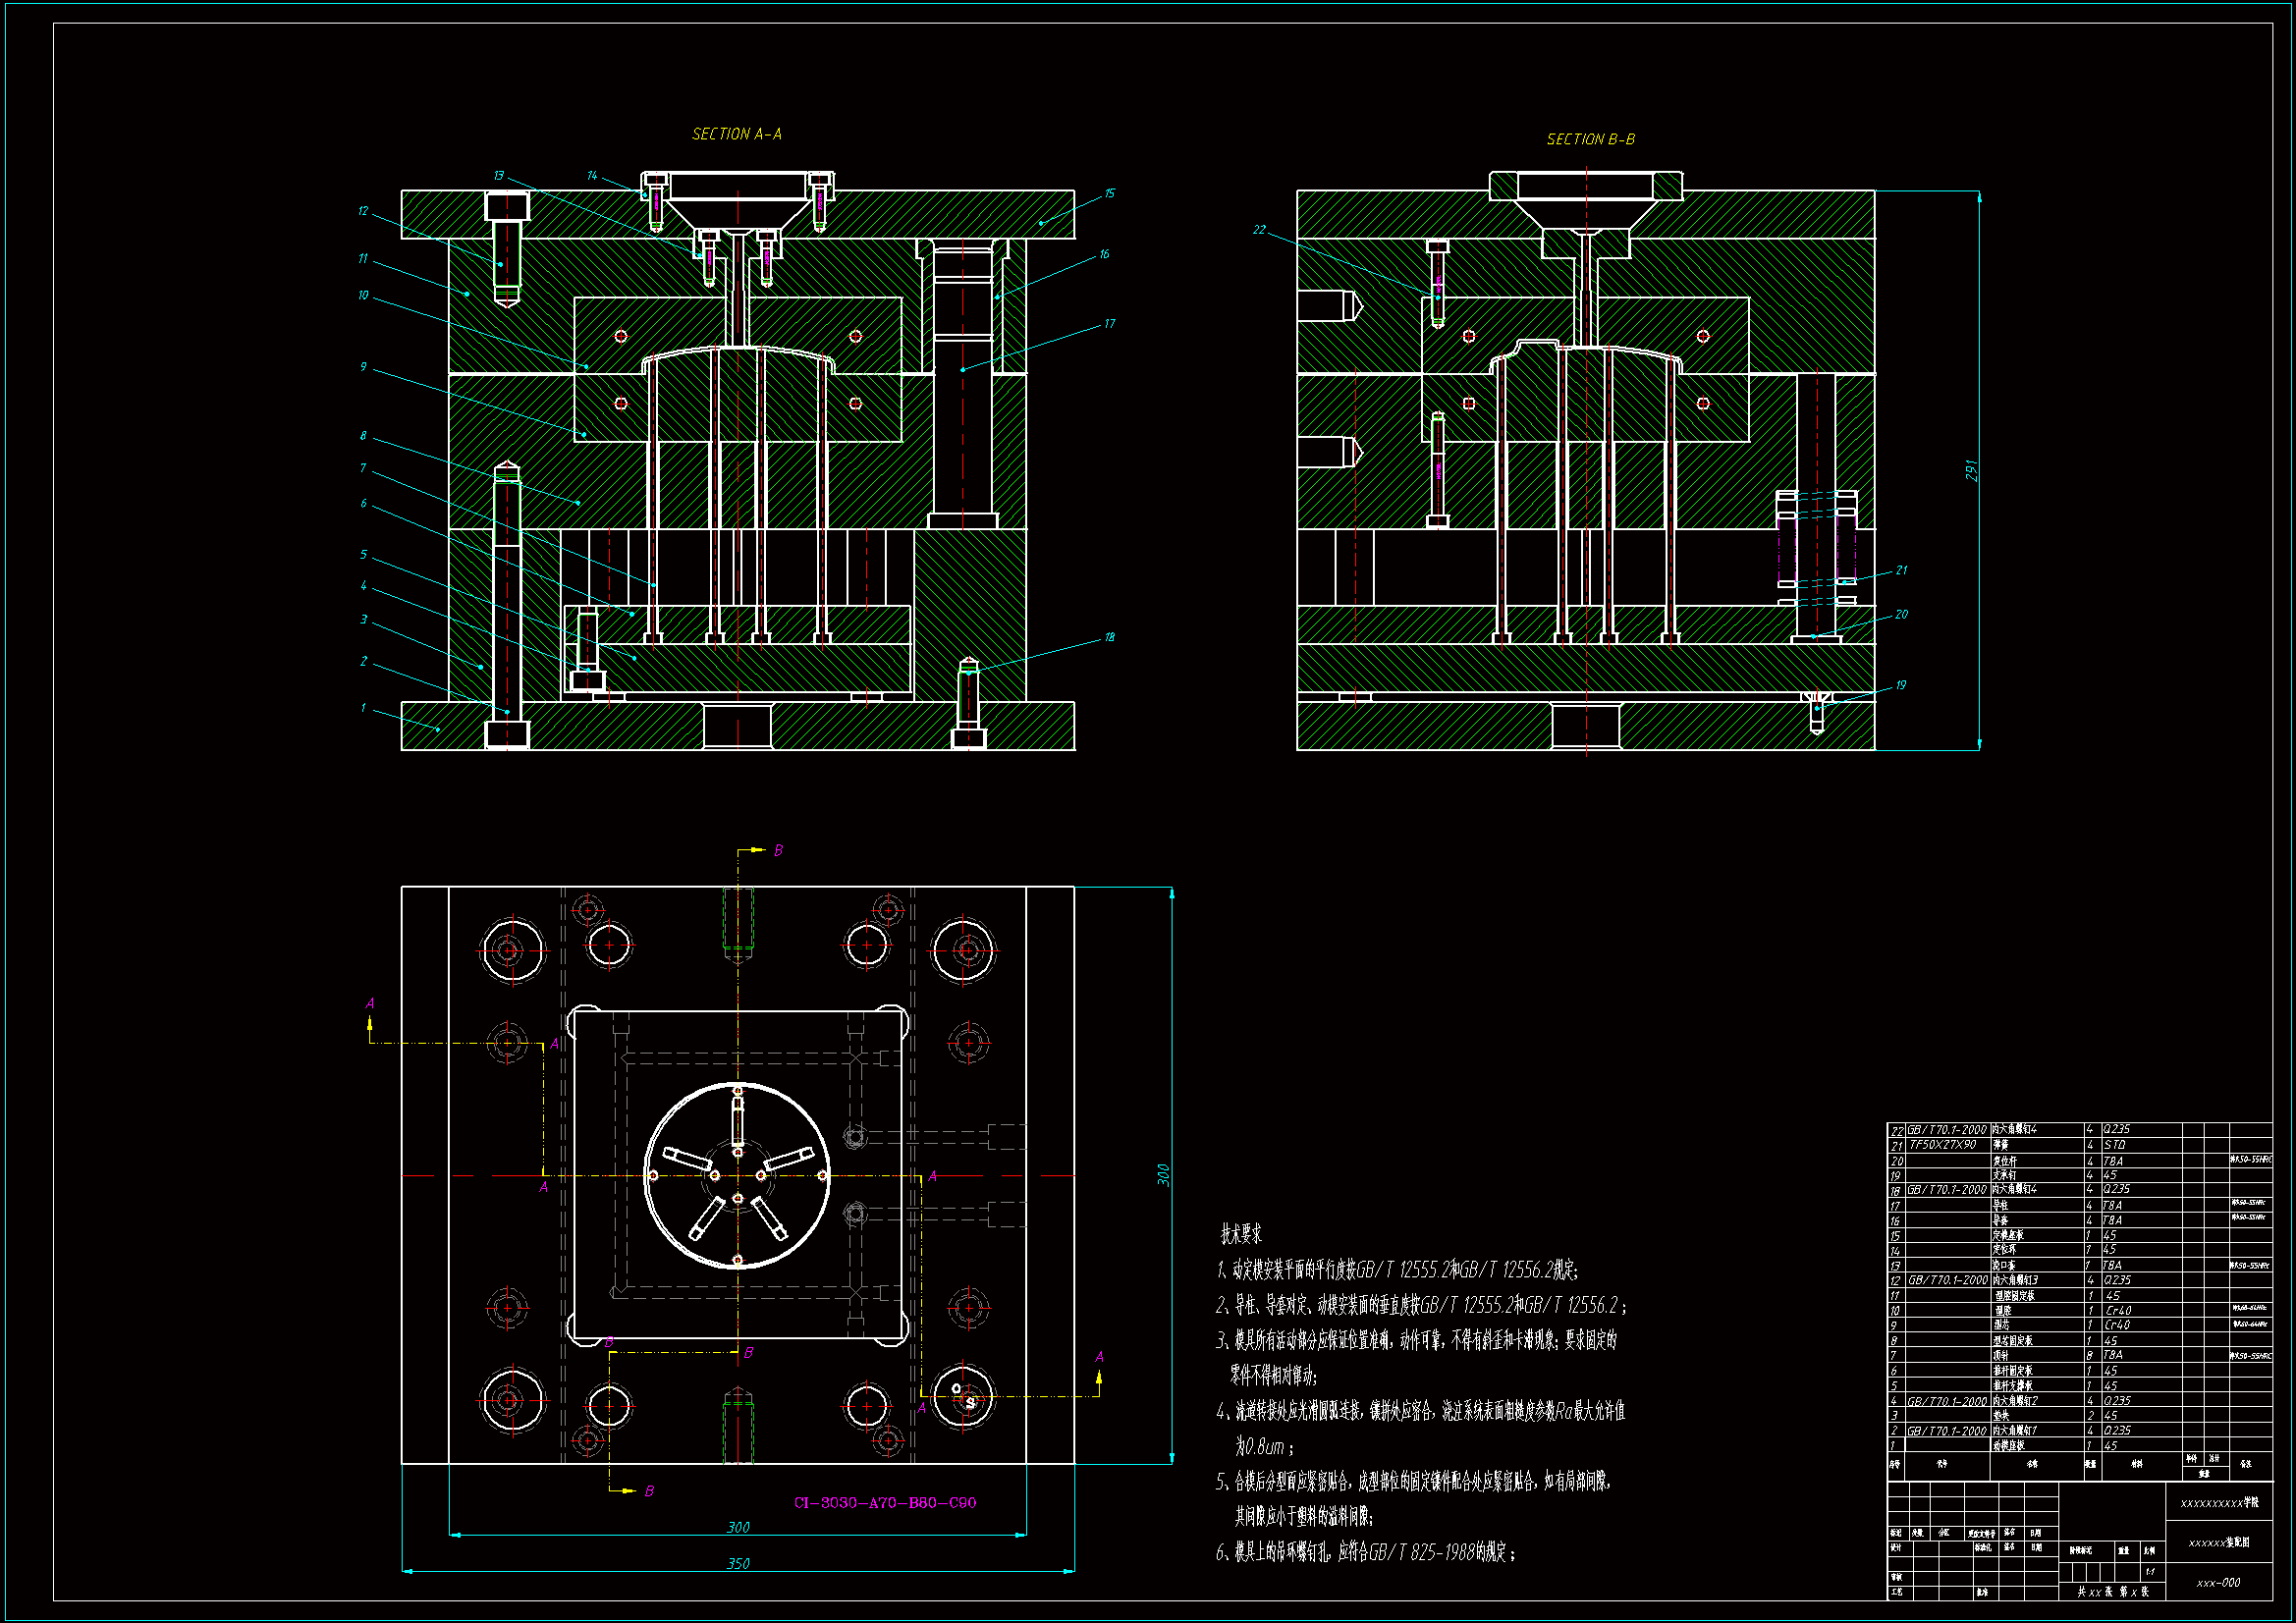Click the B section marker atop plan view
This screenshot has height=1623, width=2296.
[778, 850]
